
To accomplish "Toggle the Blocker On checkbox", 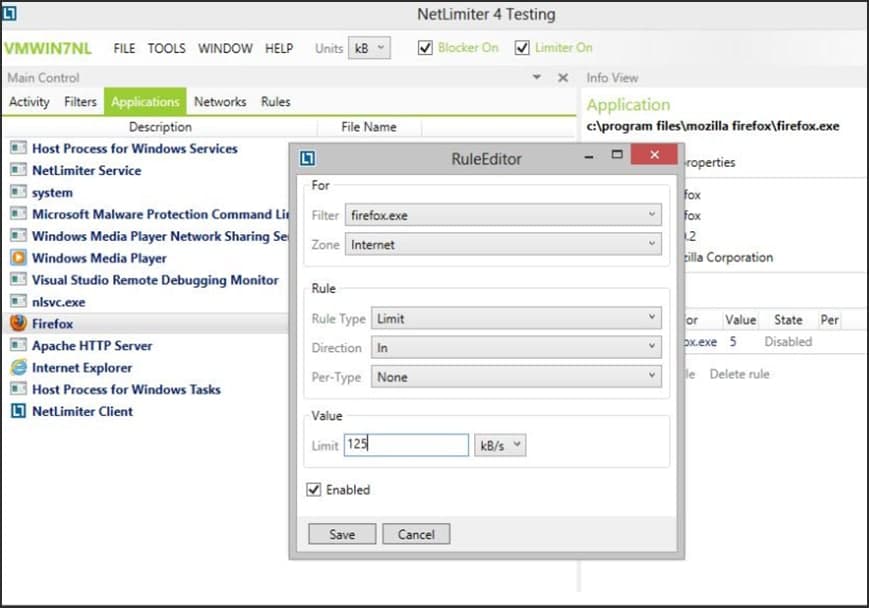I will pyautogui.click(x=425, y=48).
